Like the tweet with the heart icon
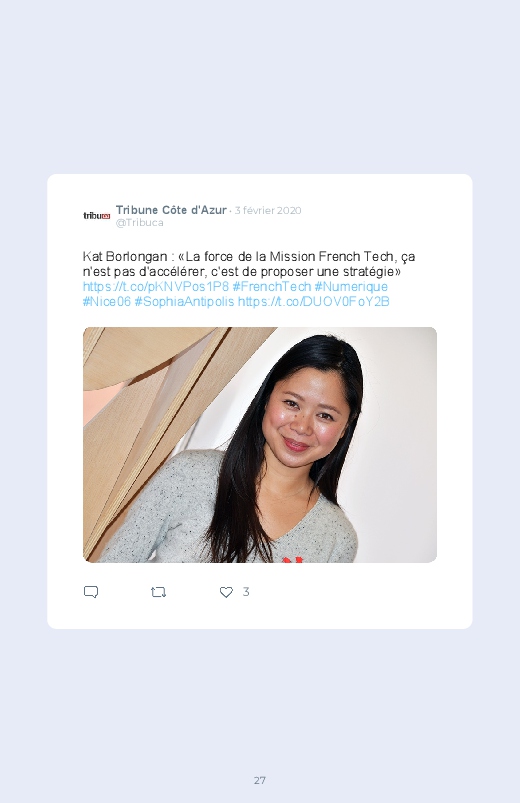This screenshot has width=520, height=803. click(x=226, y=592)
